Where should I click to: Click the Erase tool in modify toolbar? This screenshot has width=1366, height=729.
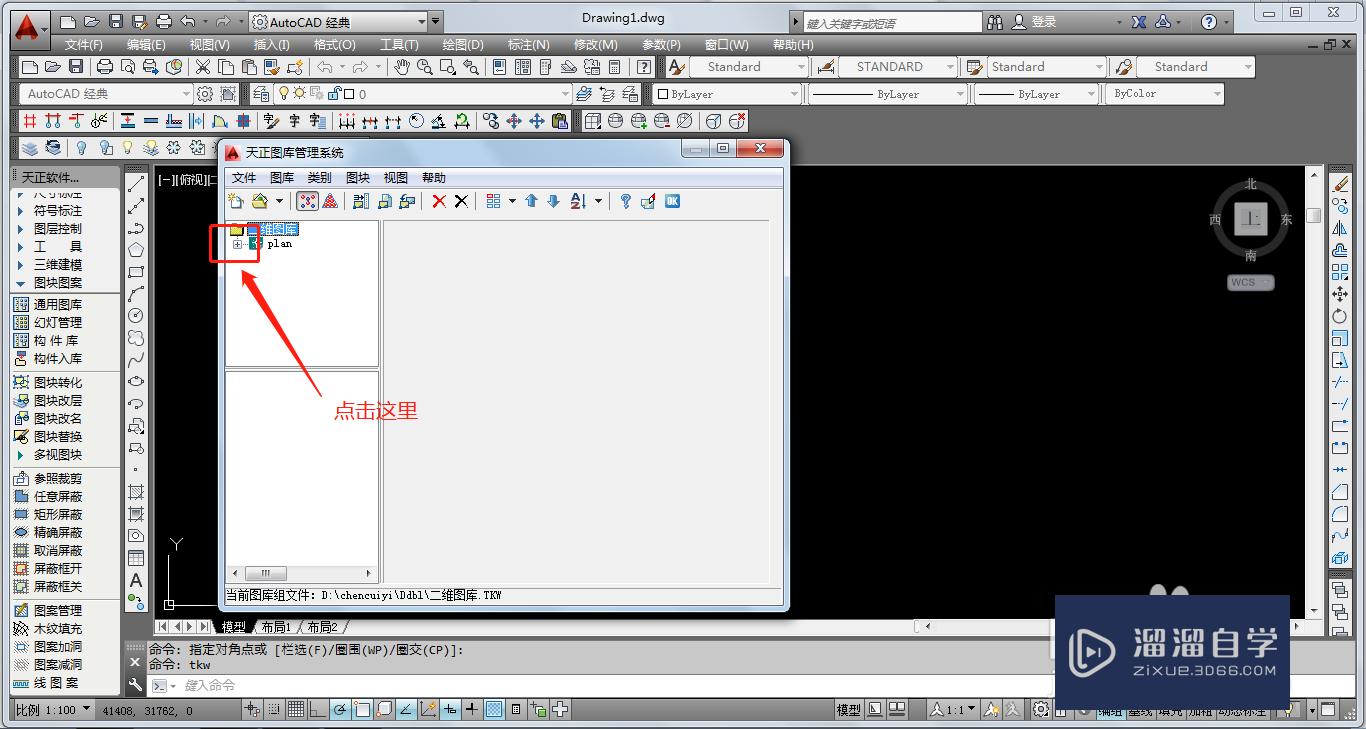point(1340,184)
